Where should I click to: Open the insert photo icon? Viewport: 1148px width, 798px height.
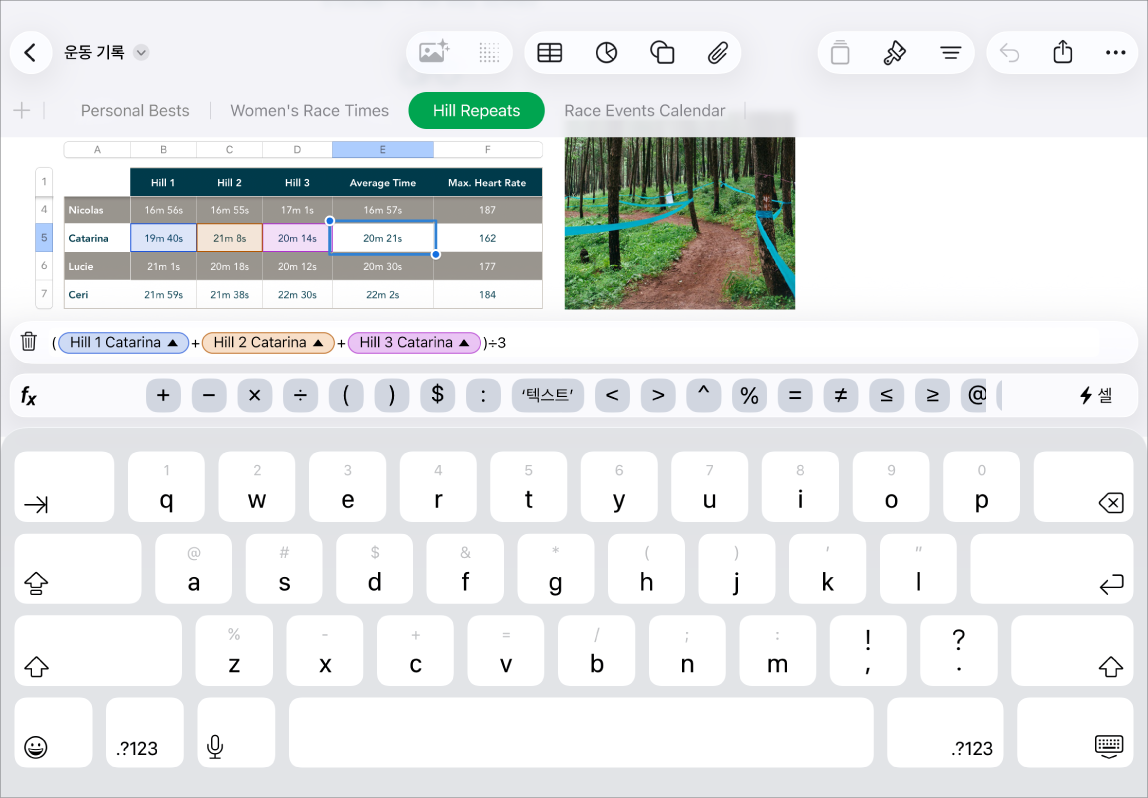point(433,53)
